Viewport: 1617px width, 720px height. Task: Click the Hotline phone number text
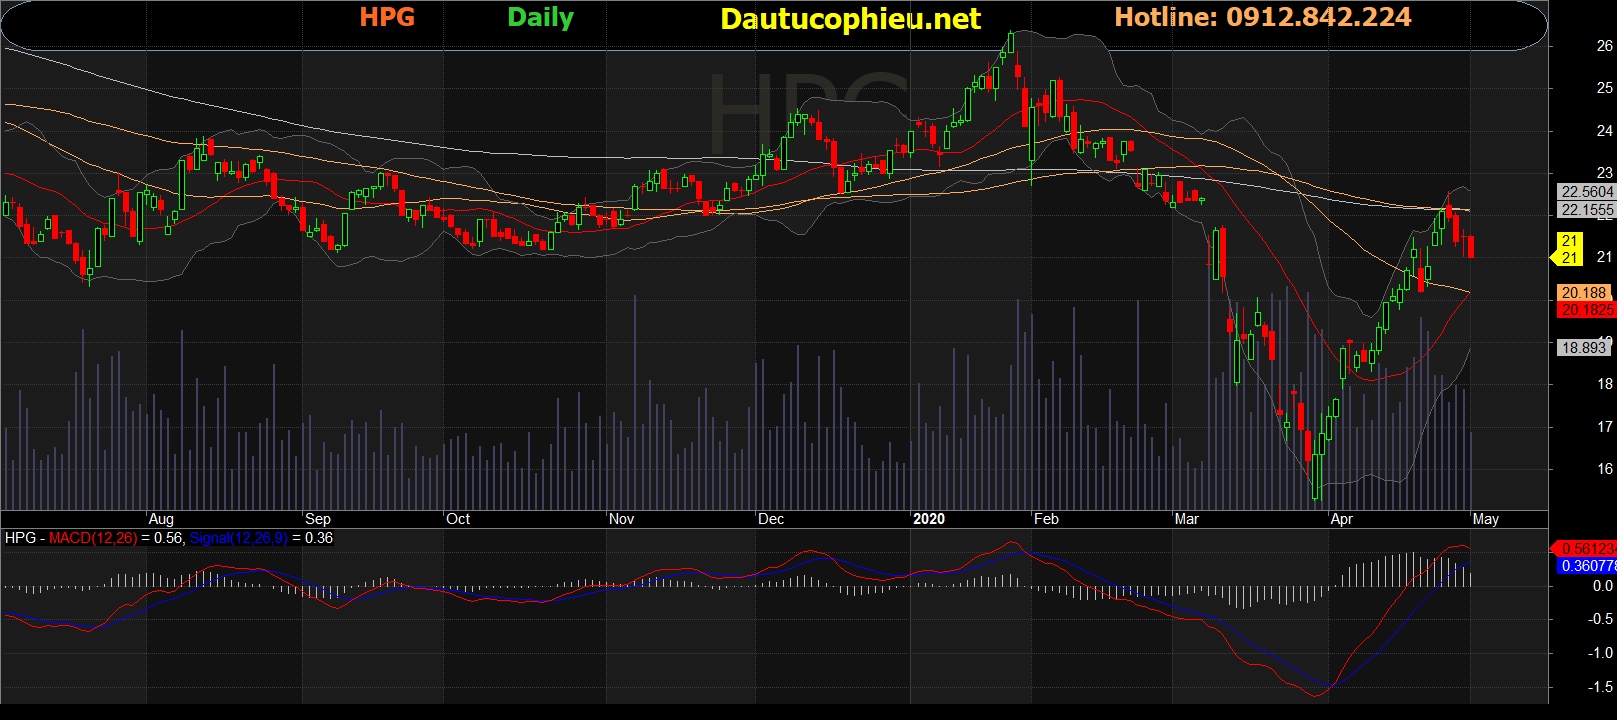(x=1262, y=18)
